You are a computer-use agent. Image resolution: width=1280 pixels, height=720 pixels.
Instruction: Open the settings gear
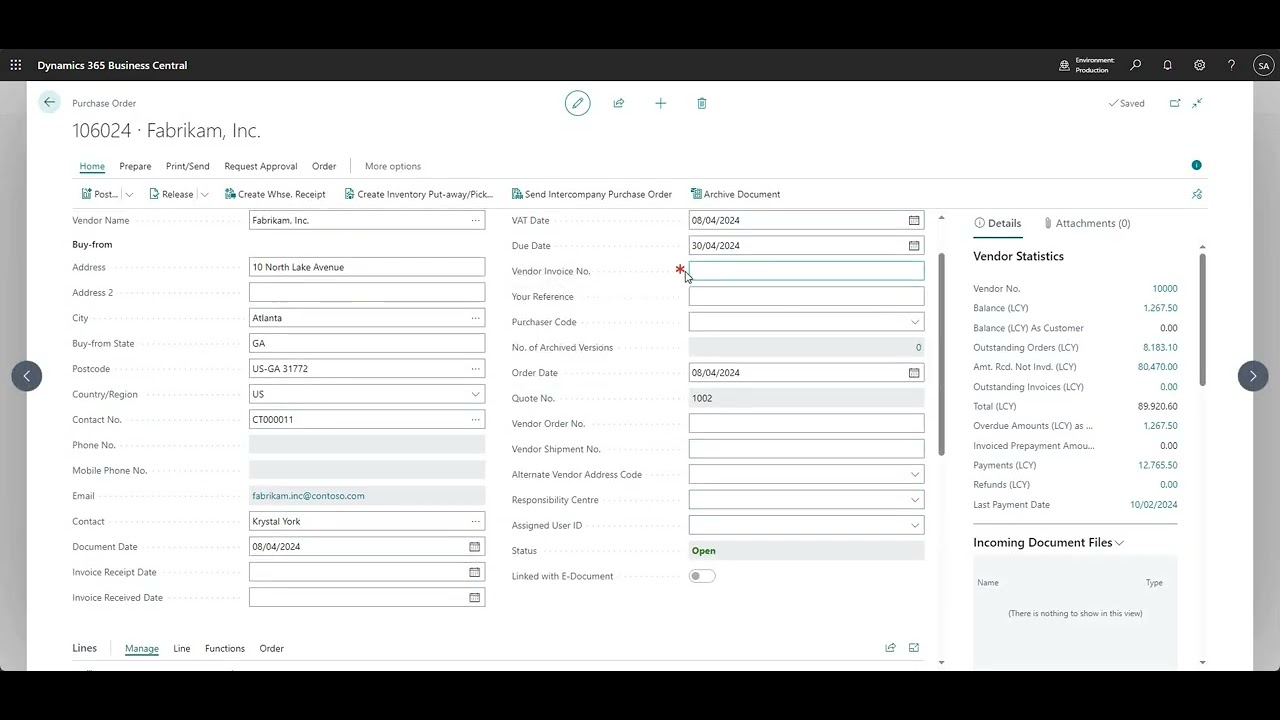[x=1199, y=65]
